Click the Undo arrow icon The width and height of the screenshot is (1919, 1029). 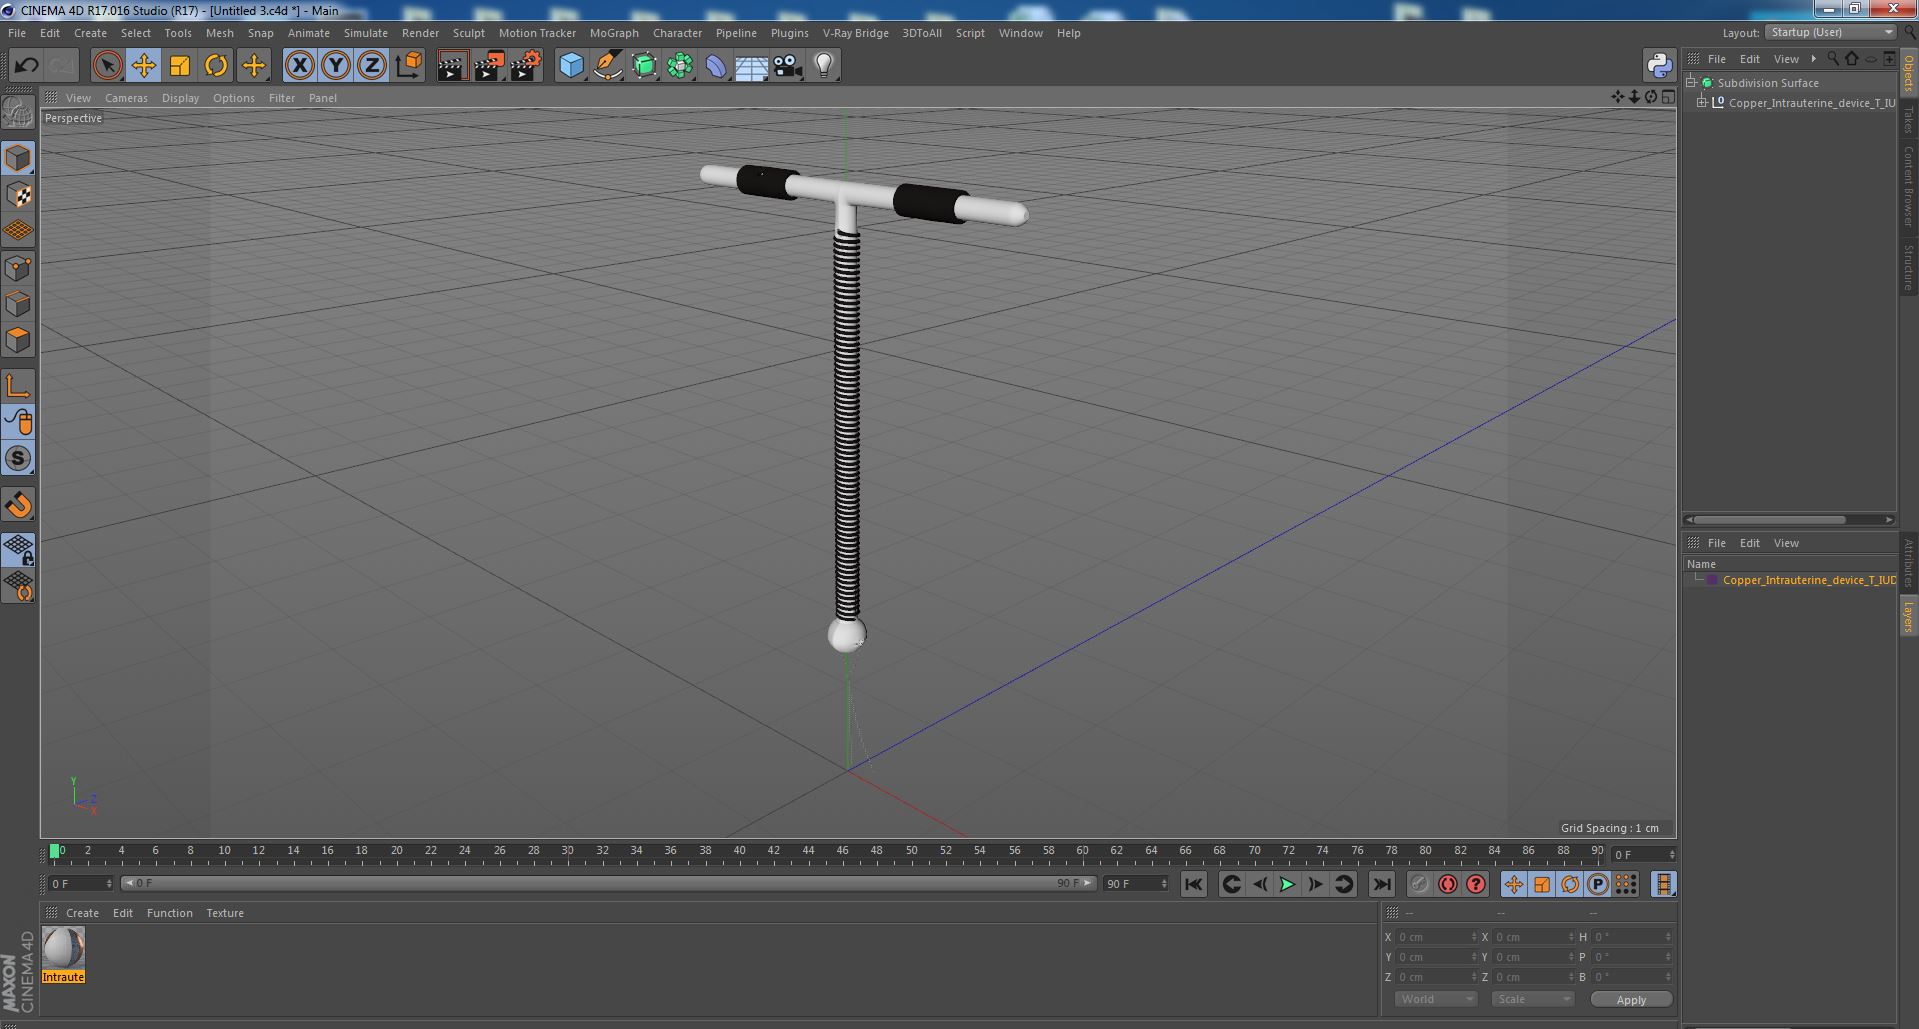(x=26, y=66)
